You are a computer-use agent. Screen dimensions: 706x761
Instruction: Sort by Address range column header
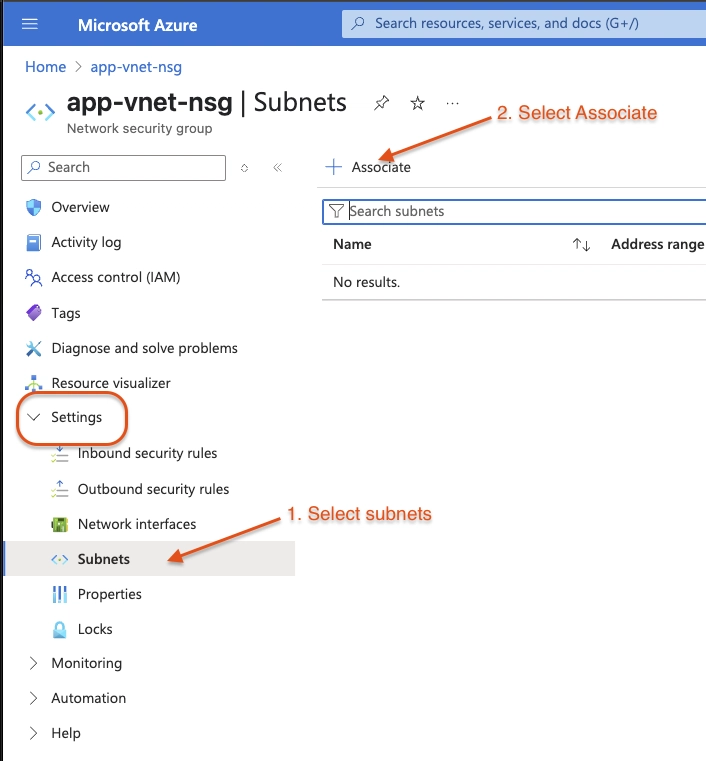pyautogui.click(x=657, y=244)
